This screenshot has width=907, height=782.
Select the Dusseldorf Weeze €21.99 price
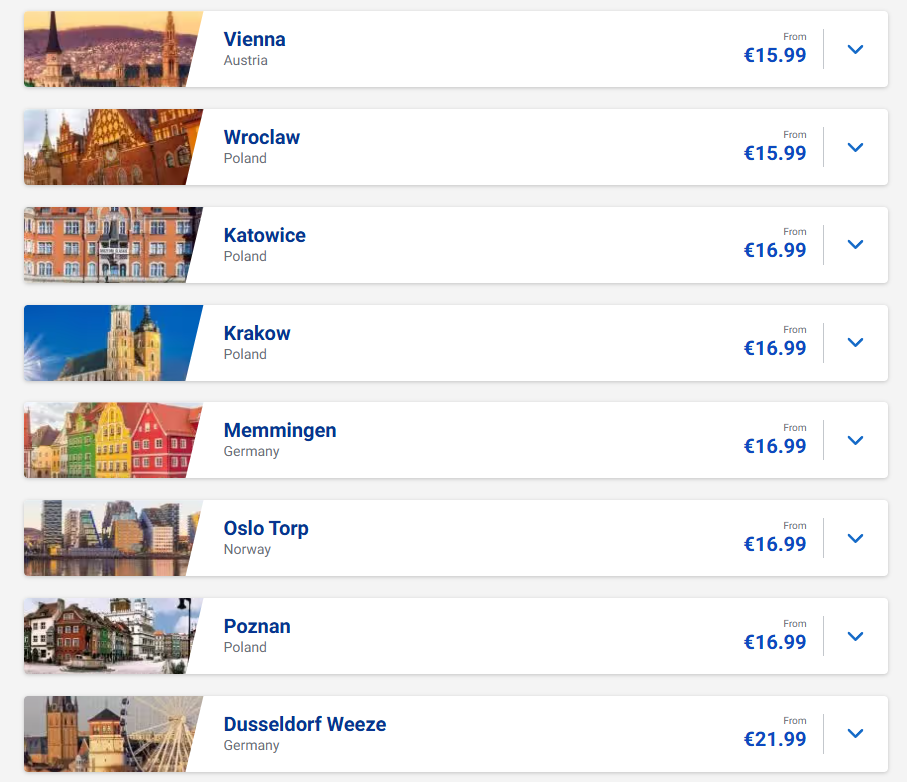click(x=775, y=739)
